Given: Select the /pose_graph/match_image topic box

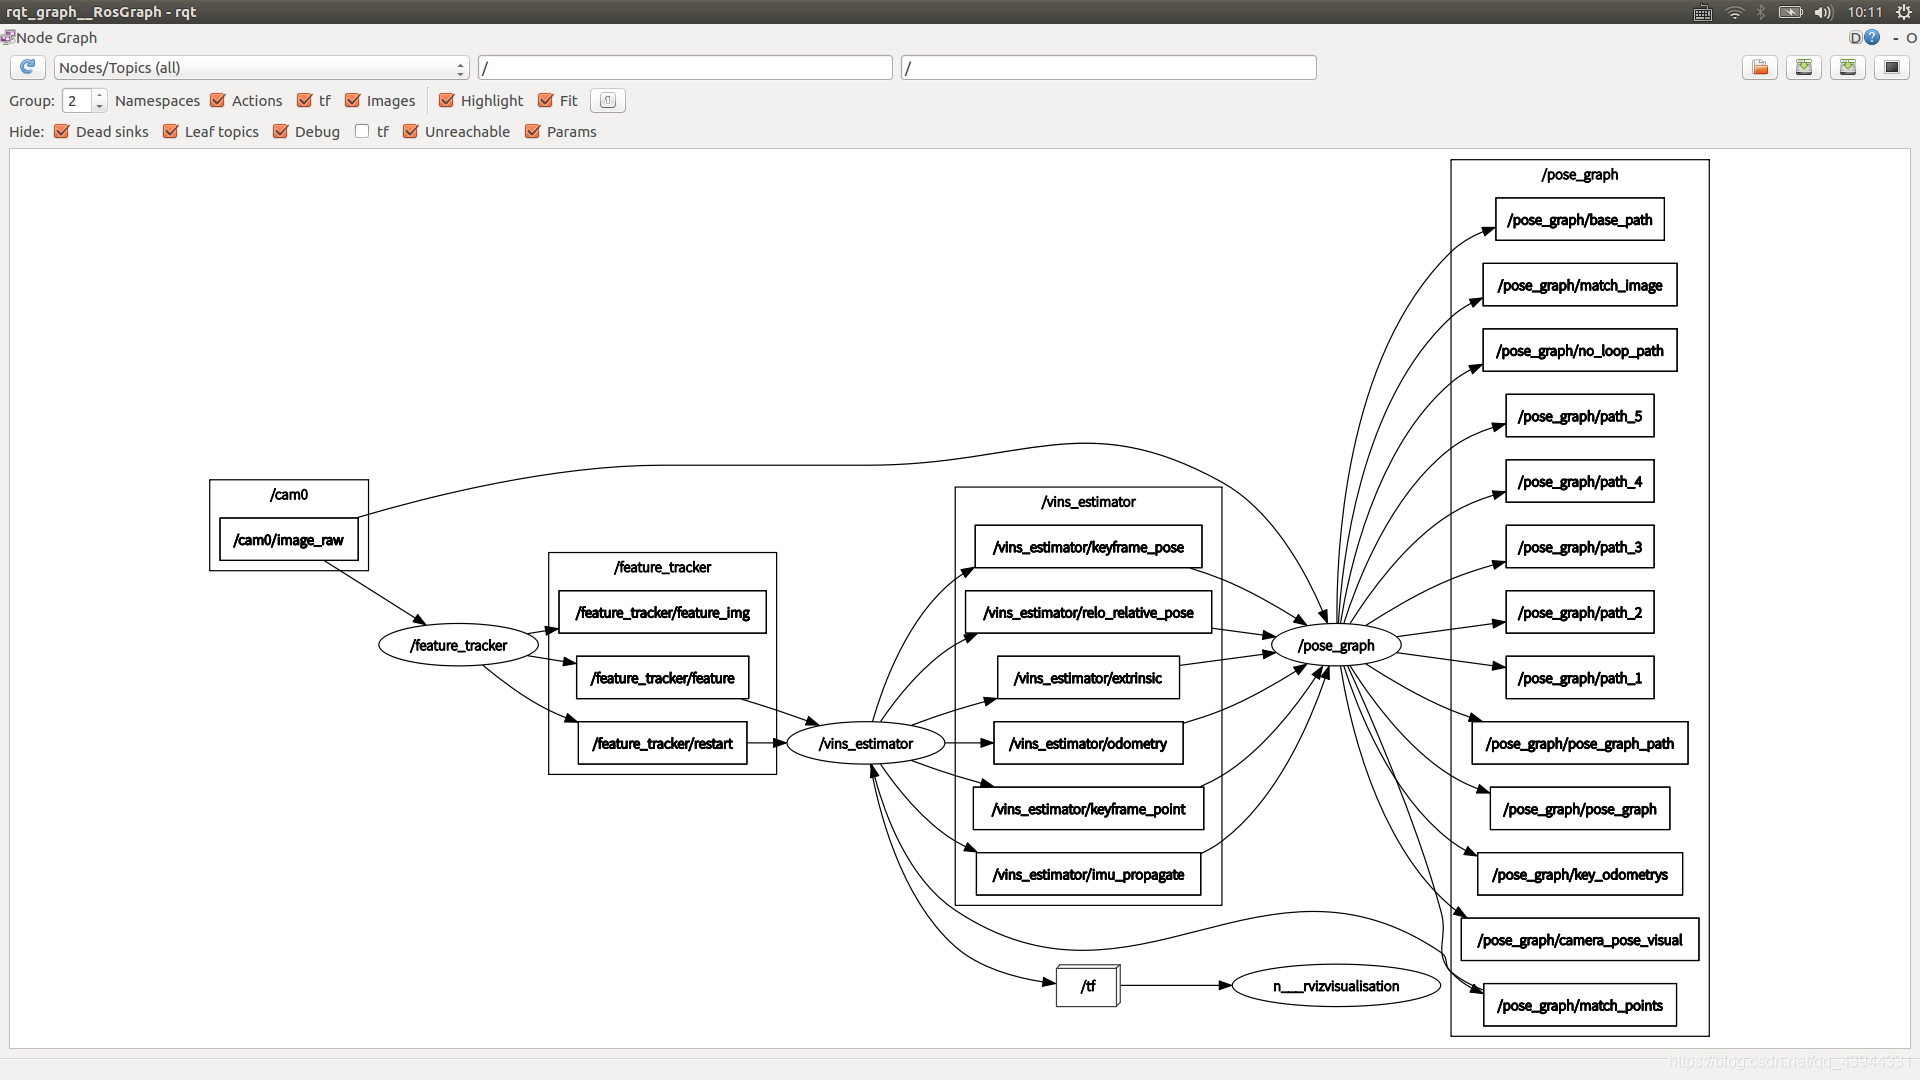Looking at the screenshot, I should (1579, 285).
